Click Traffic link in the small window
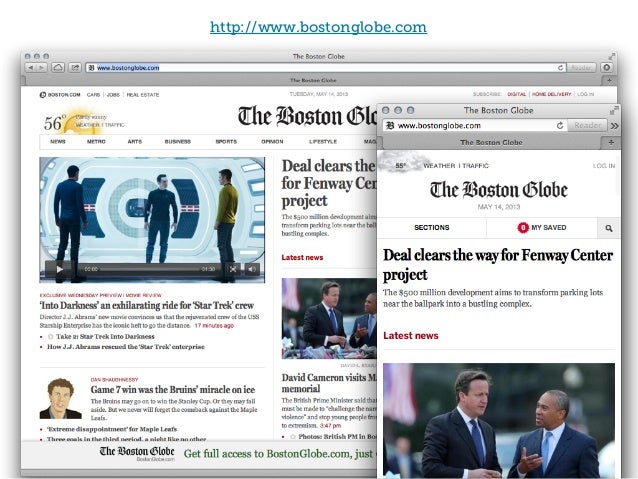This screenshot has height=479, width=638. click(x=475, y=166)
